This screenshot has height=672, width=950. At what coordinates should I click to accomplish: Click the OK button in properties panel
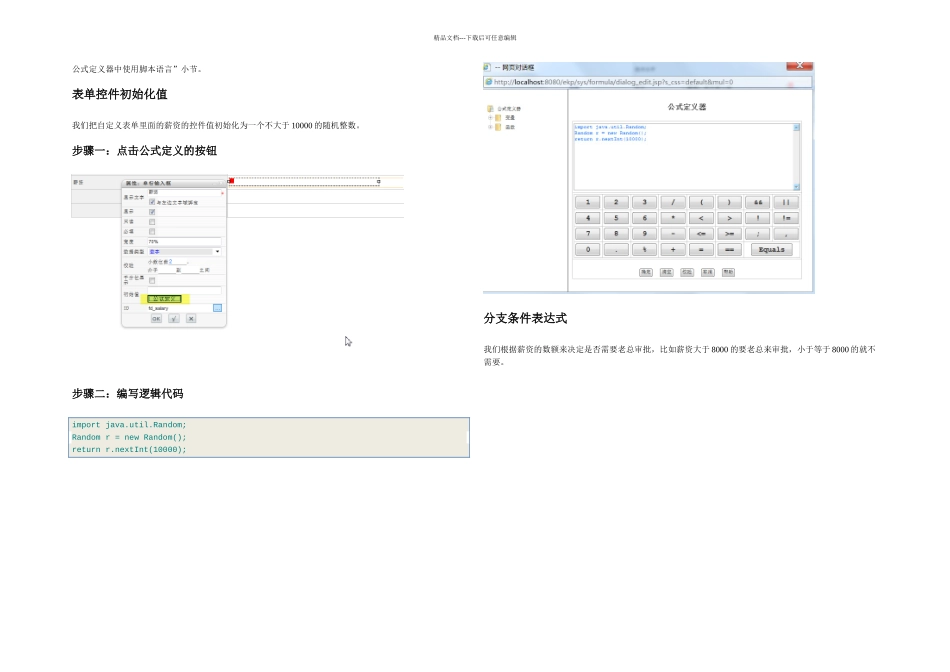[156, 318]
